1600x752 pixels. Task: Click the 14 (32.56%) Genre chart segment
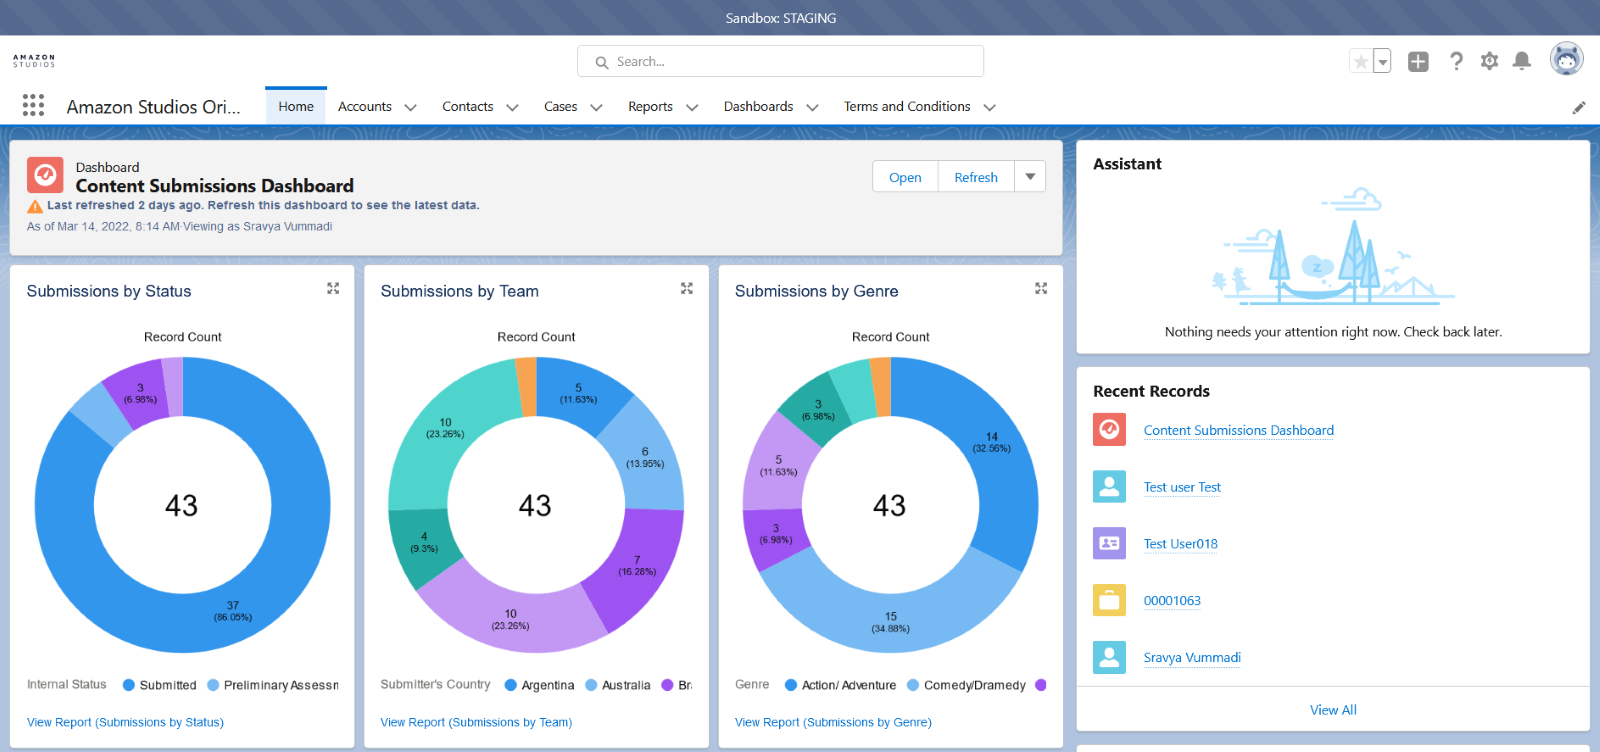pyautogui.click(x=992, y=442)
